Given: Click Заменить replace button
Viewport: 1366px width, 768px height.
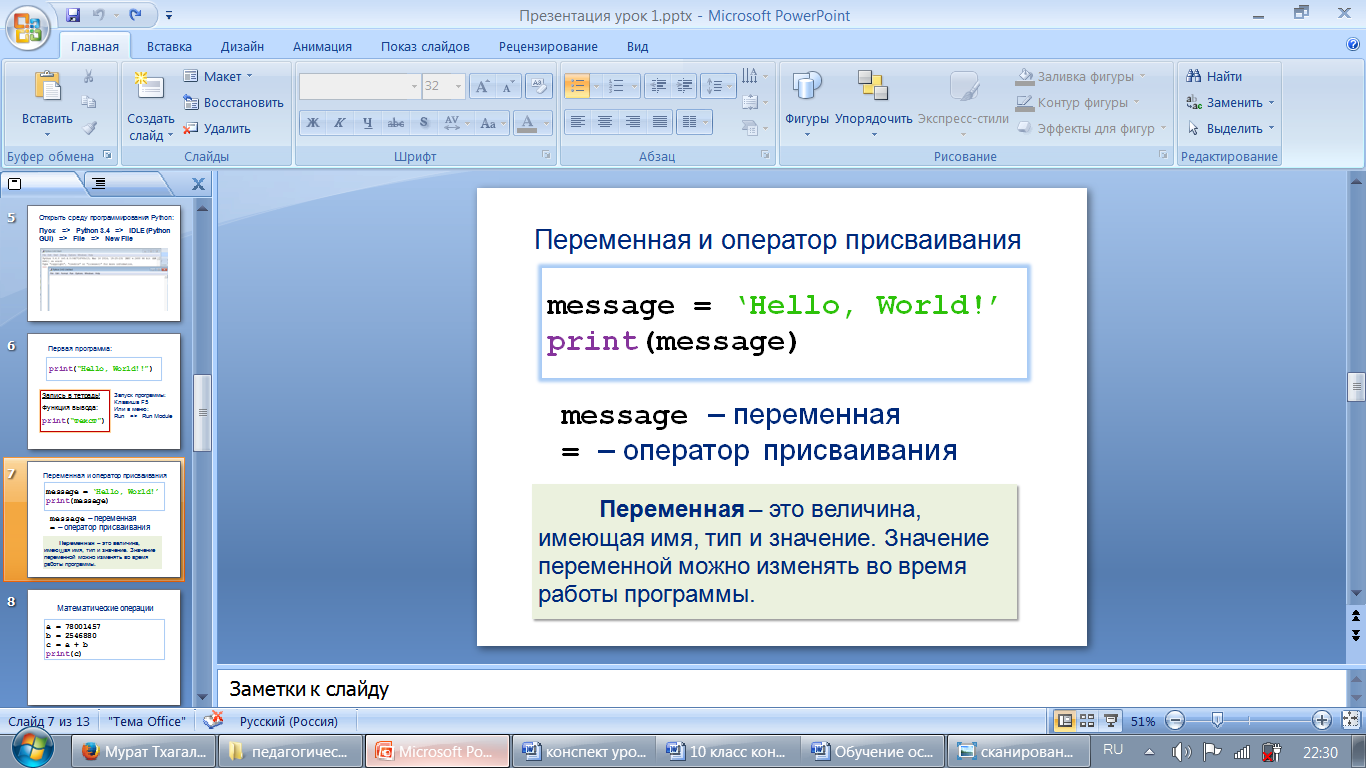Looking at the screenshot, I should coord(1230,102).
